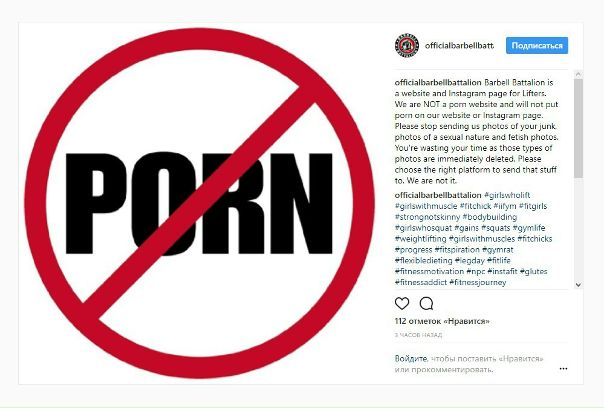This screenshot has height=408, width=604.
Task: Open the #strongnotskinny hashtag
Action: (428, 217)
